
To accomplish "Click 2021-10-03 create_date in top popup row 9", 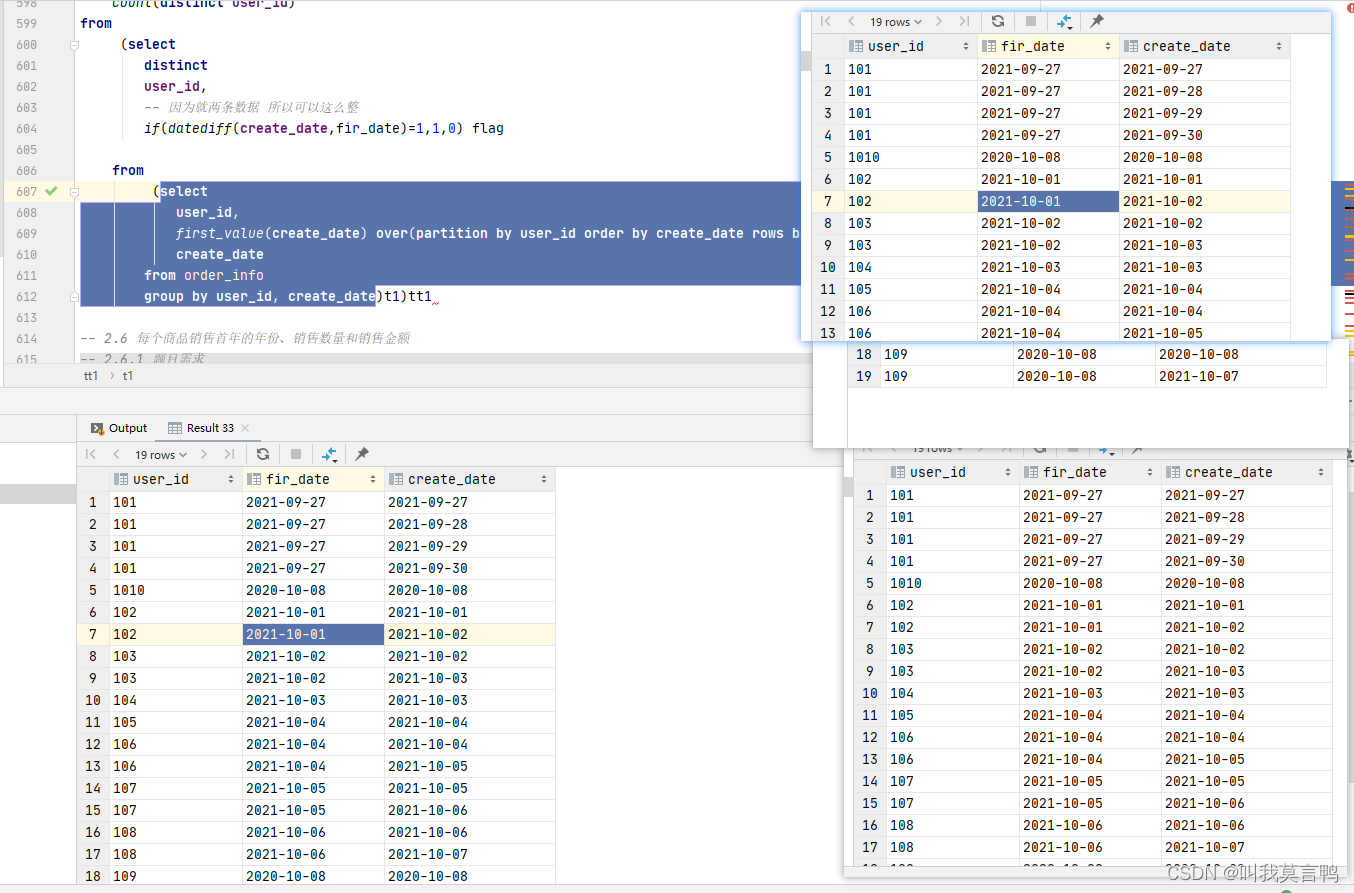I will coord(1205,245).
